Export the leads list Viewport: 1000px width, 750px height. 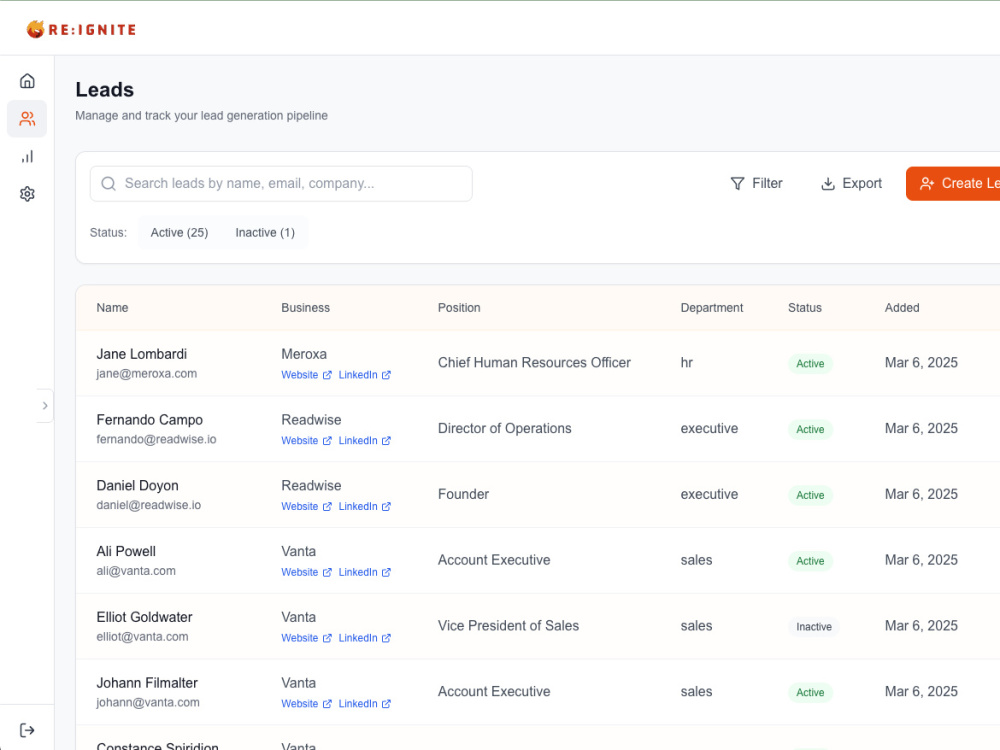851,184
